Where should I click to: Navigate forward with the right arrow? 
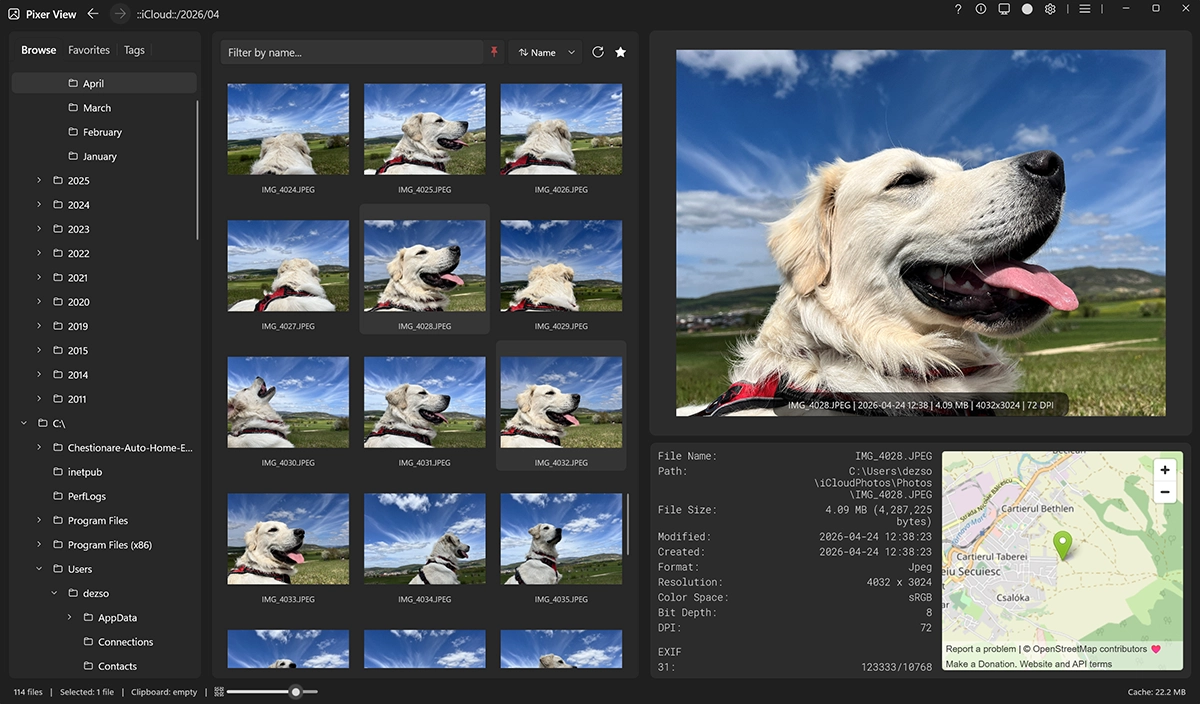tap(120, 14)
